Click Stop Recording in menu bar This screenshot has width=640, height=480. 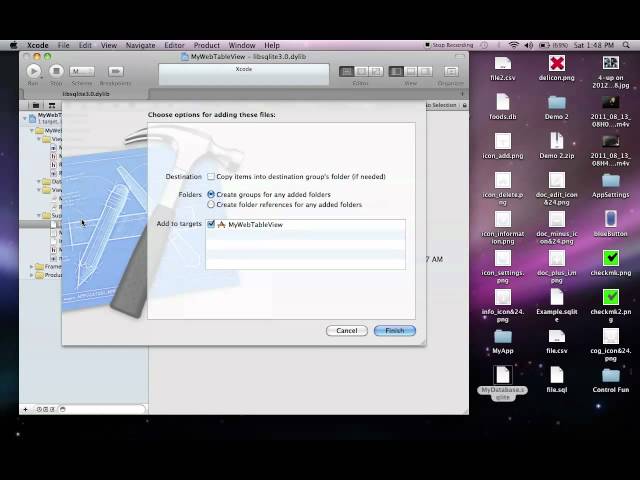449,45
